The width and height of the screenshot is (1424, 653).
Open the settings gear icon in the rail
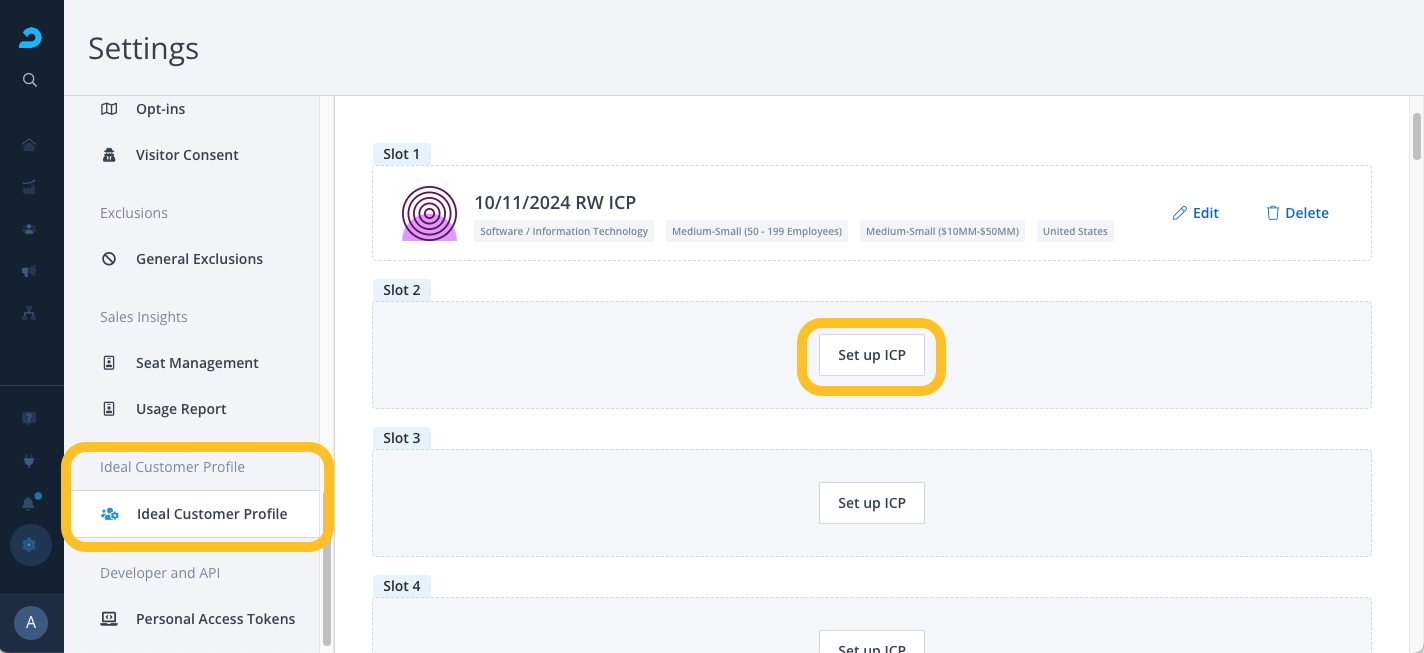(x=29, y=545)
